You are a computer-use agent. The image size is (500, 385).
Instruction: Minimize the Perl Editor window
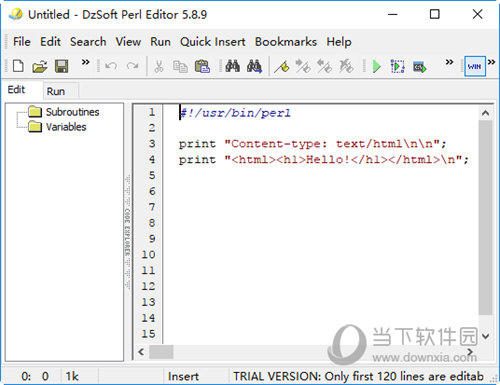393,14
